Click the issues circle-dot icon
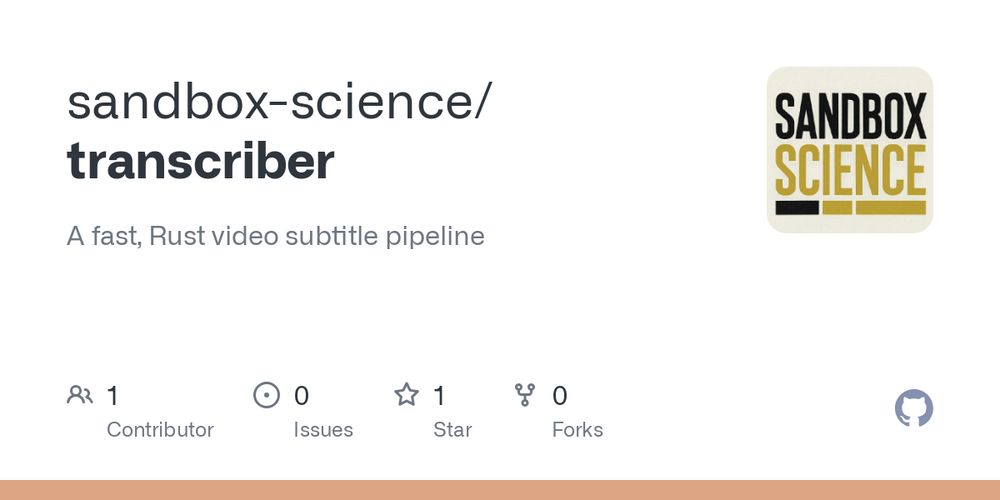This screenshot has width=1000, height=500. pyautogui.click(x=267, y=395)
